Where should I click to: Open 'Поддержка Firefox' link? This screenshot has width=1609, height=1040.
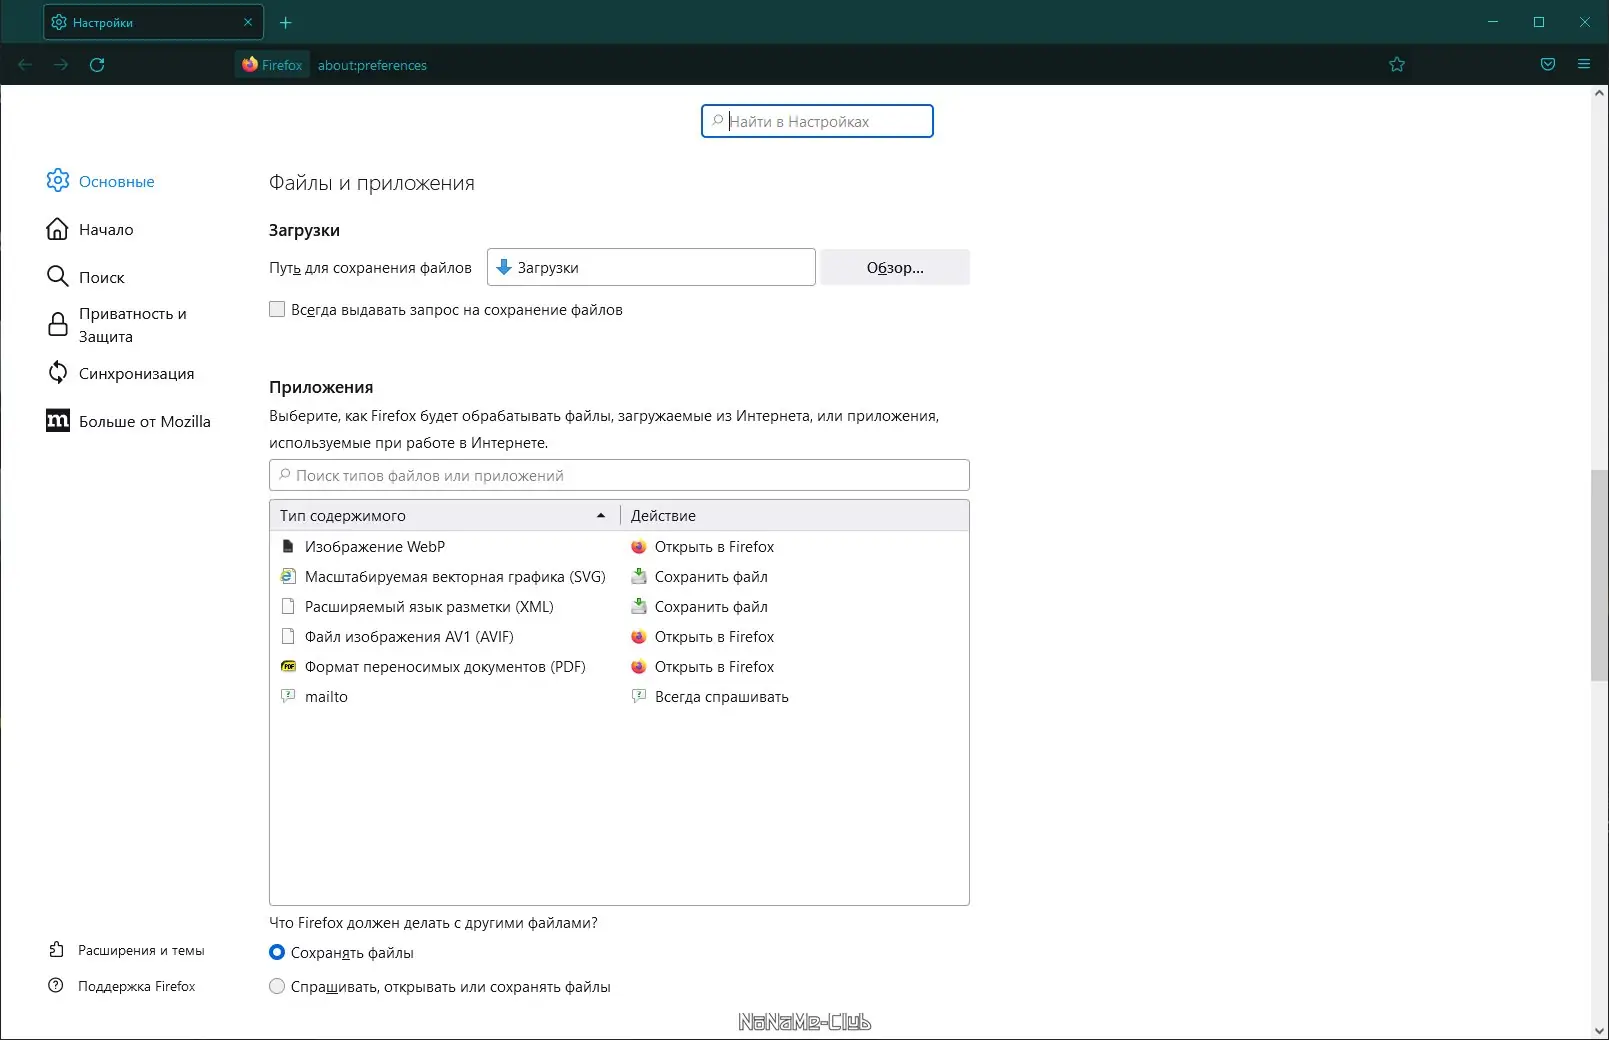(137, 987)
